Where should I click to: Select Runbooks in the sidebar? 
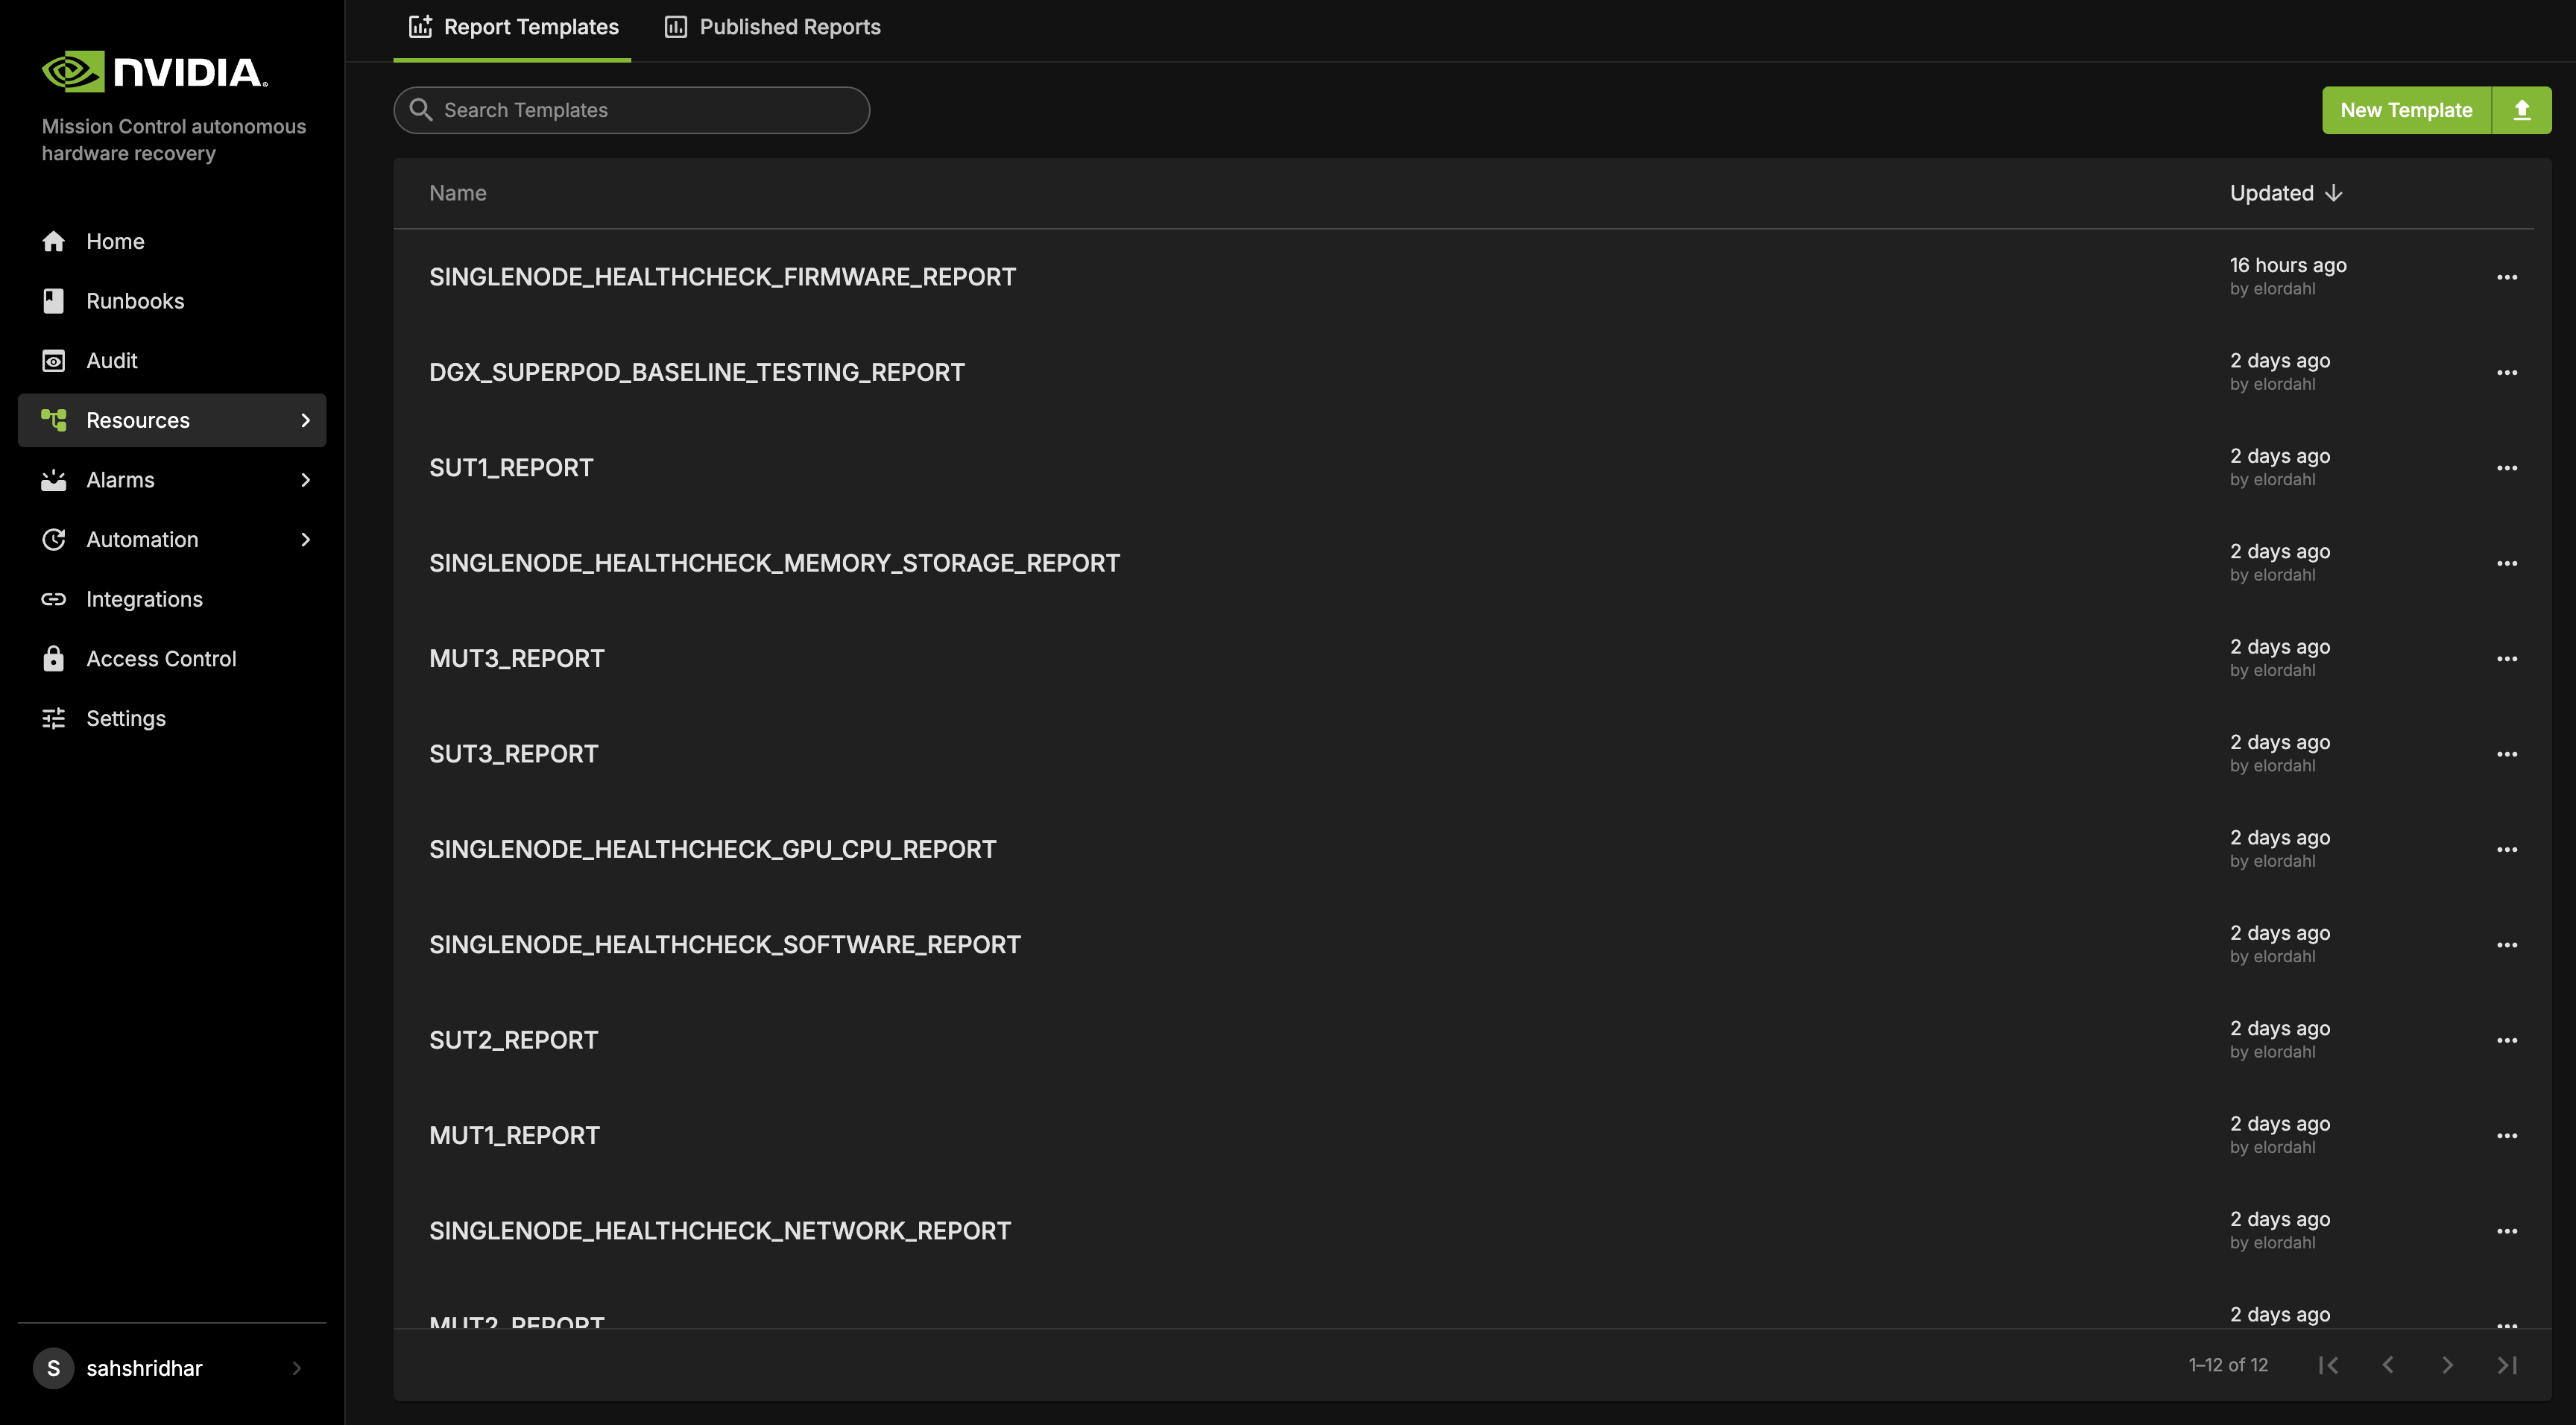172,301
